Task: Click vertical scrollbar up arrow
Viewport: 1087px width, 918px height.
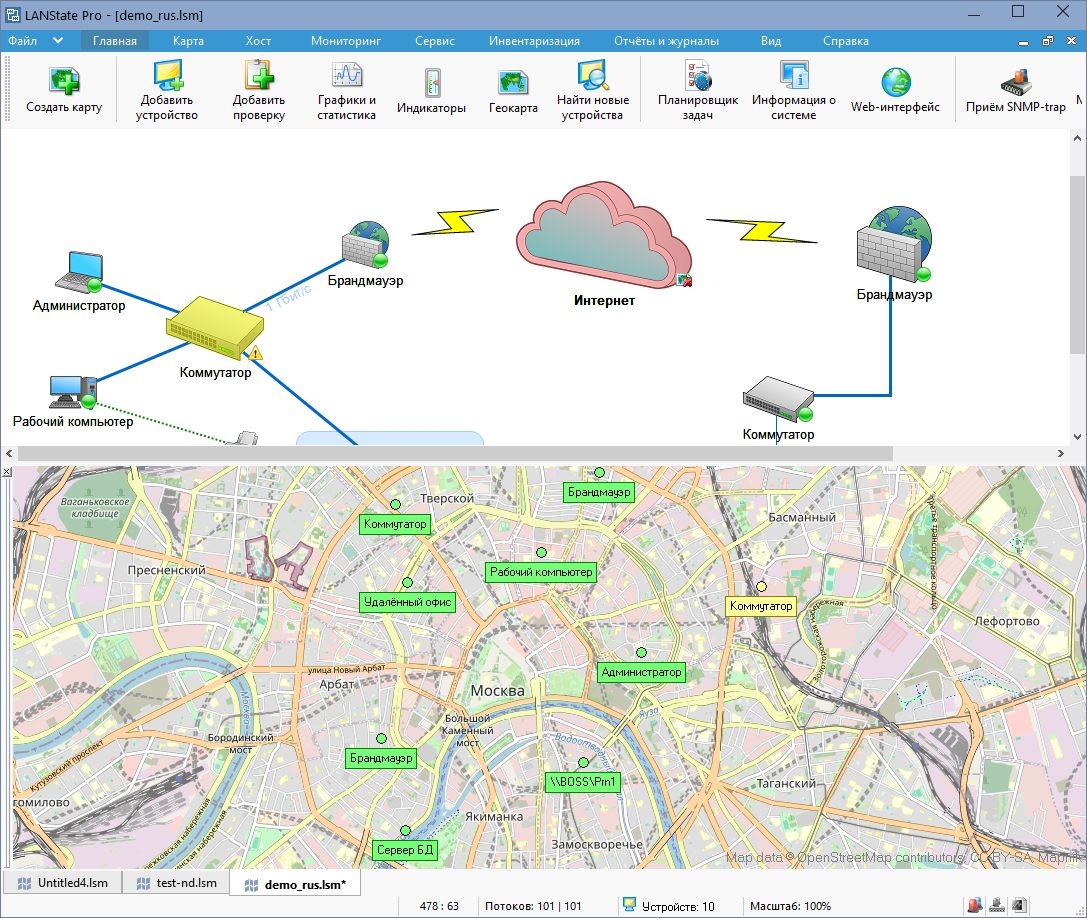Action: [1078, 138]
